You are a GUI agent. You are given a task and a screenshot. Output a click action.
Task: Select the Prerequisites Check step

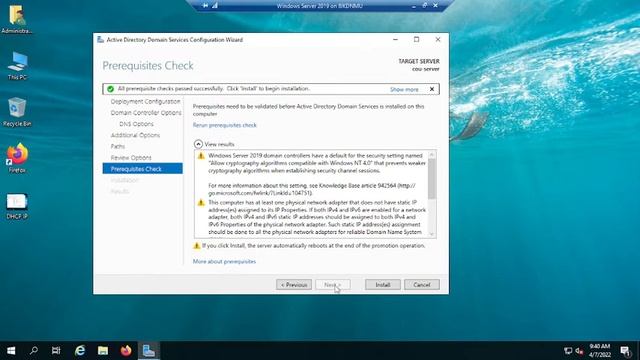tap(142, 169)
